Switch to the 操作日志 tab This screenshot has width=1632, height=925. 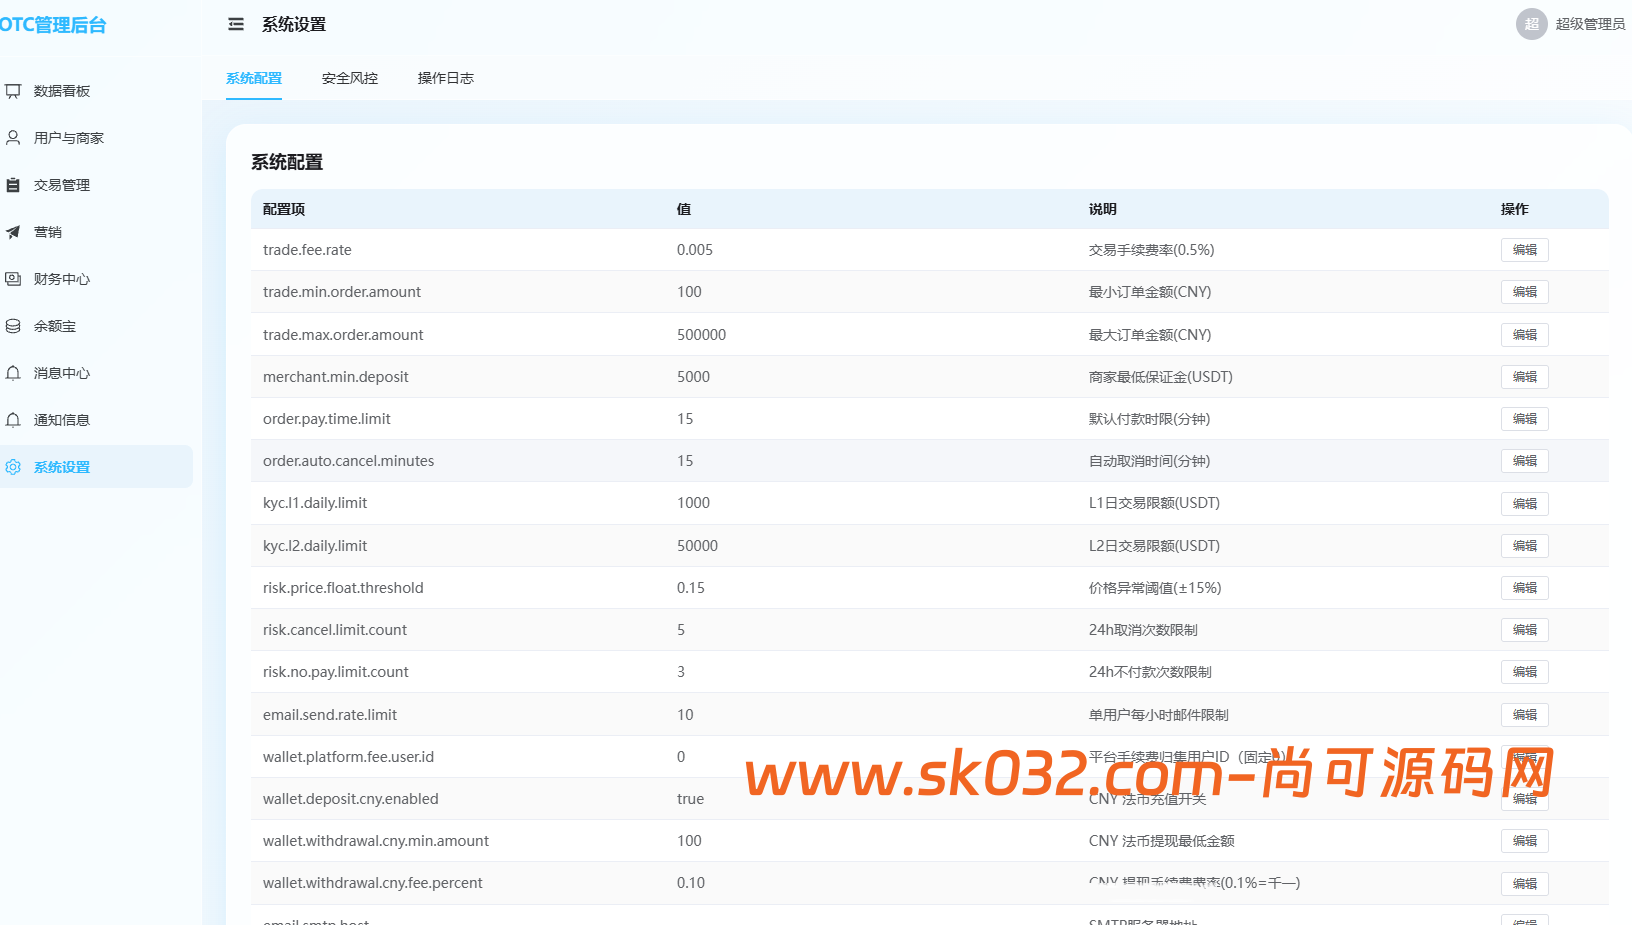click(x=446, y=78)
